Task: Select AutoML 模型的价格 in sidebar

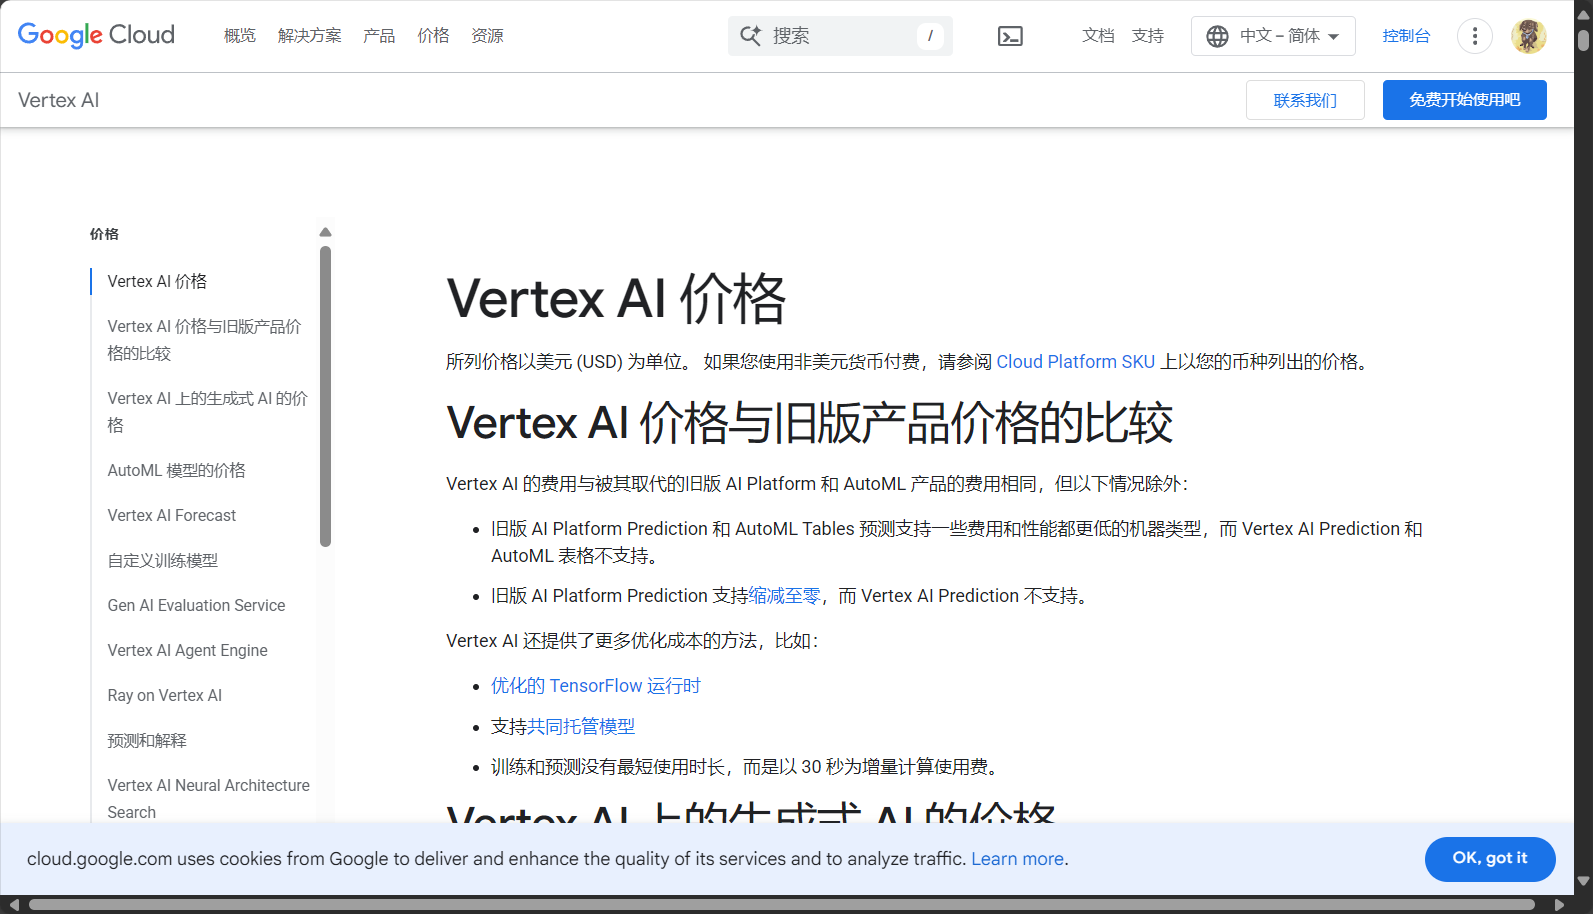Action: [176, 470]
